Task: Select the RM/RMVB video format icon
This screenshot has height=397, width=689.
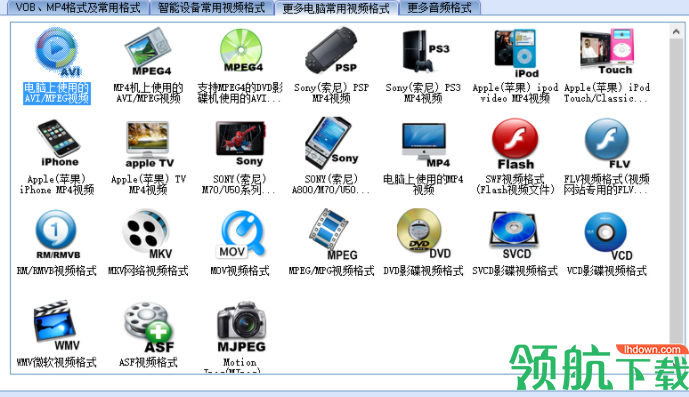Action: (58, 234)
